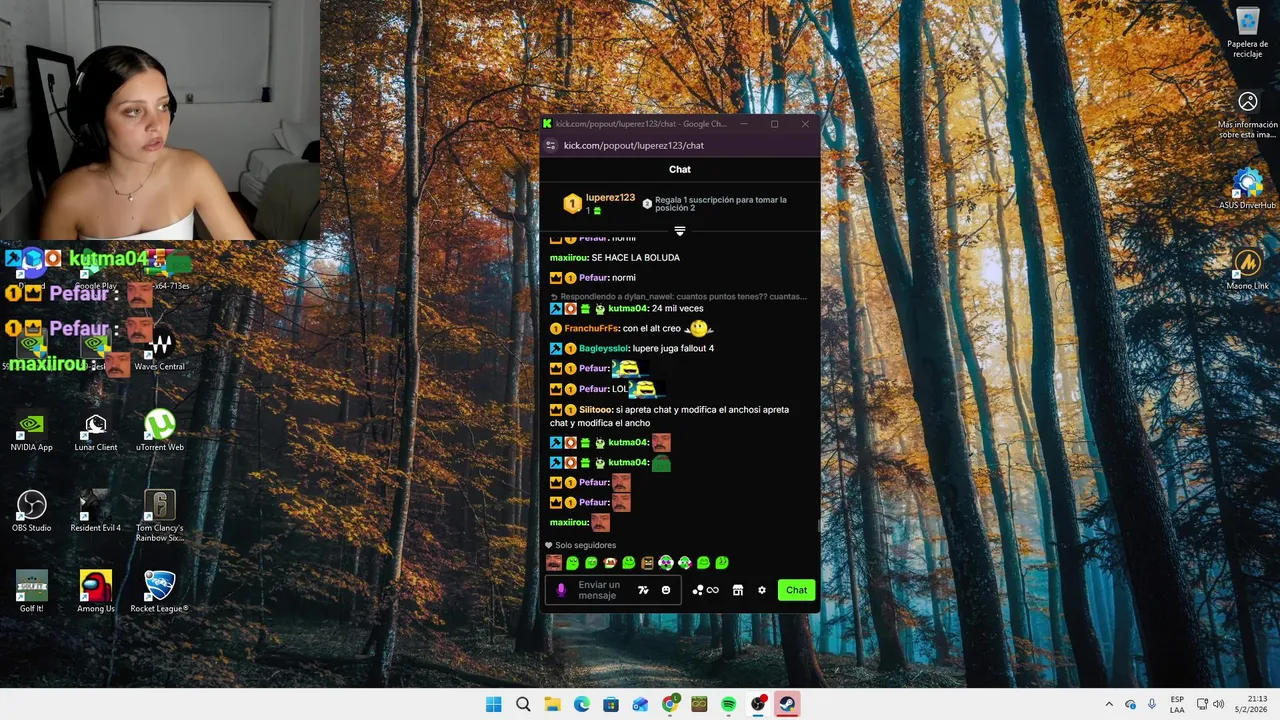The image size is (1280, 720).
Task: Click the Chat header title
Action: (x=680, y=169)
